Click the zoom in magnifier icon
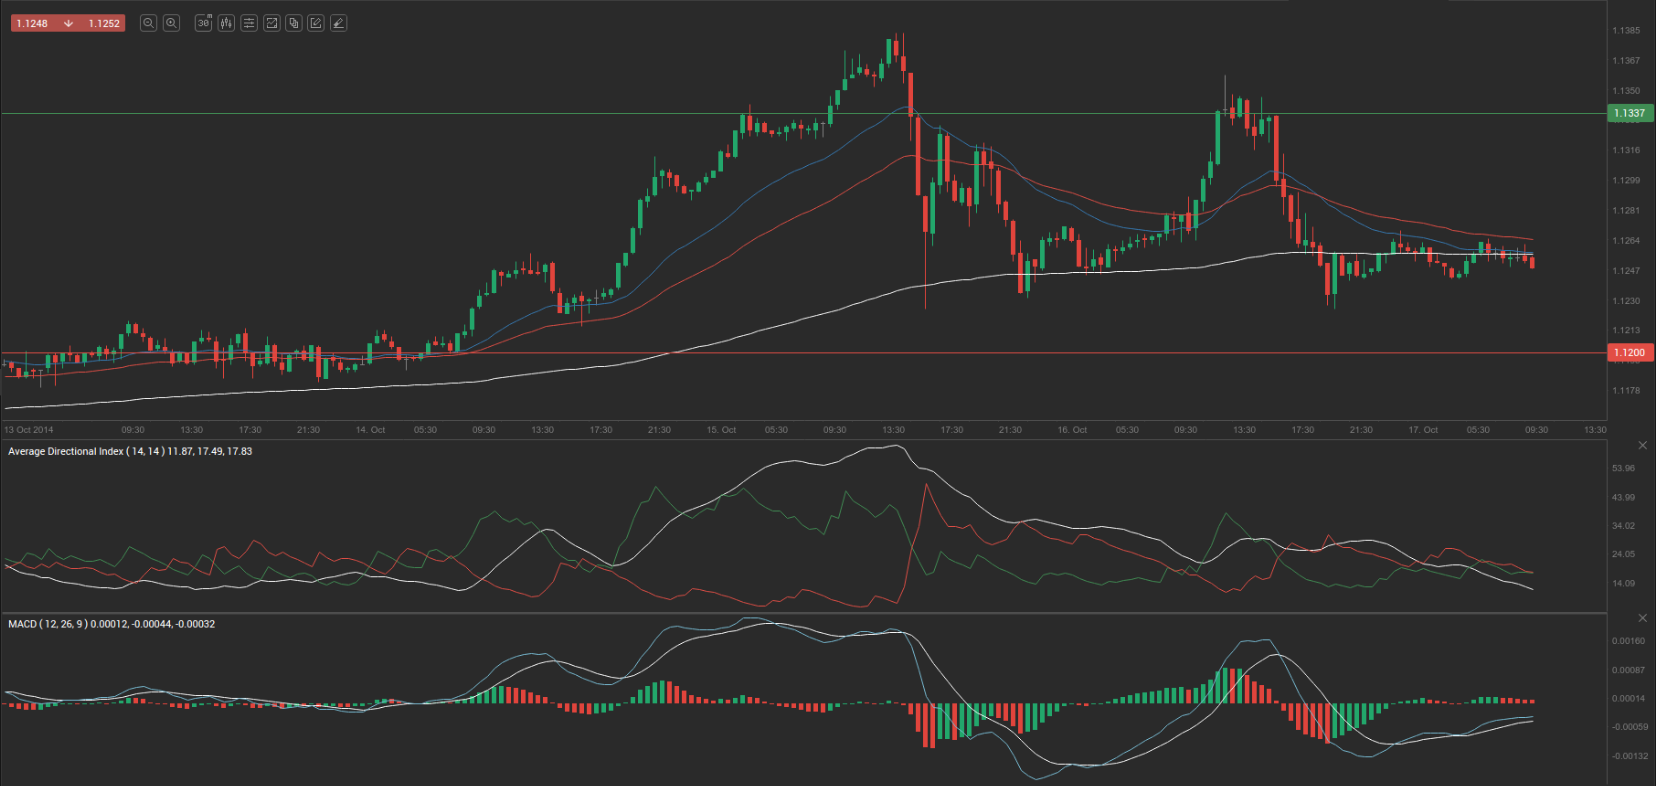This screenshot has height=786, width=1656. click(x=171, y=23)
